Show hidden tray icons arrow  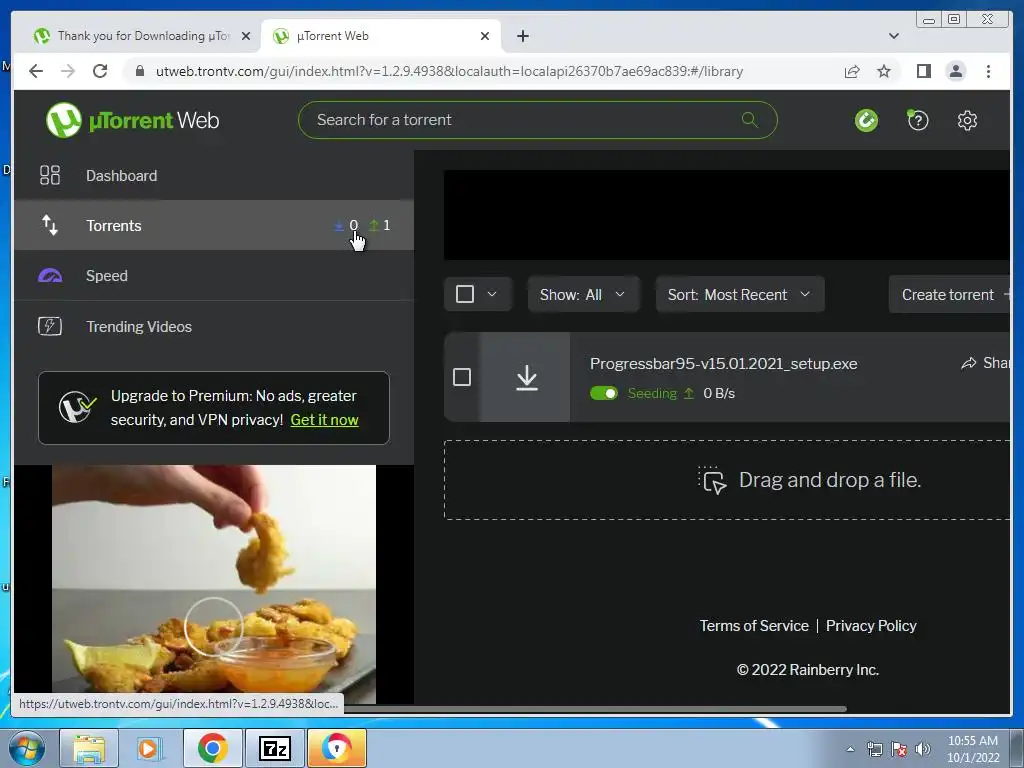coord(850,749)
